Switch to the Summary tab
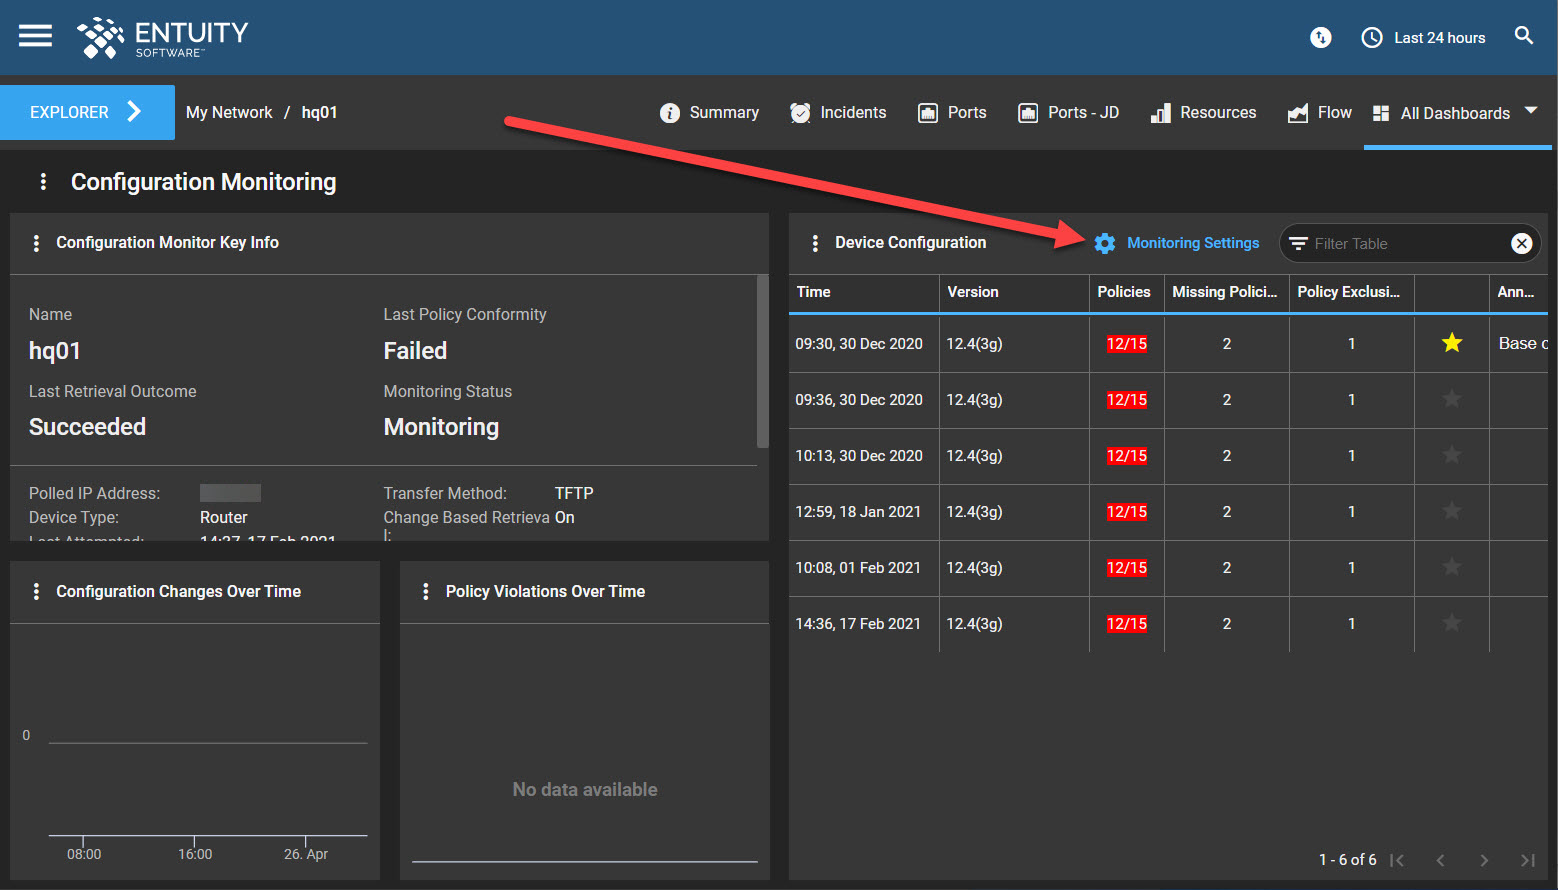Viewport: 1558px width, 890px height. pos(710,113)
